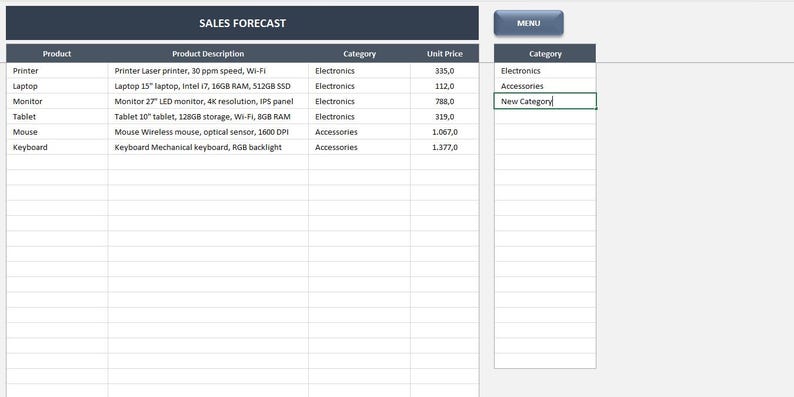Viewport: 794px width, 397px height.
Task: Select the unit price 1.377,0
Action: click(445, 147)
